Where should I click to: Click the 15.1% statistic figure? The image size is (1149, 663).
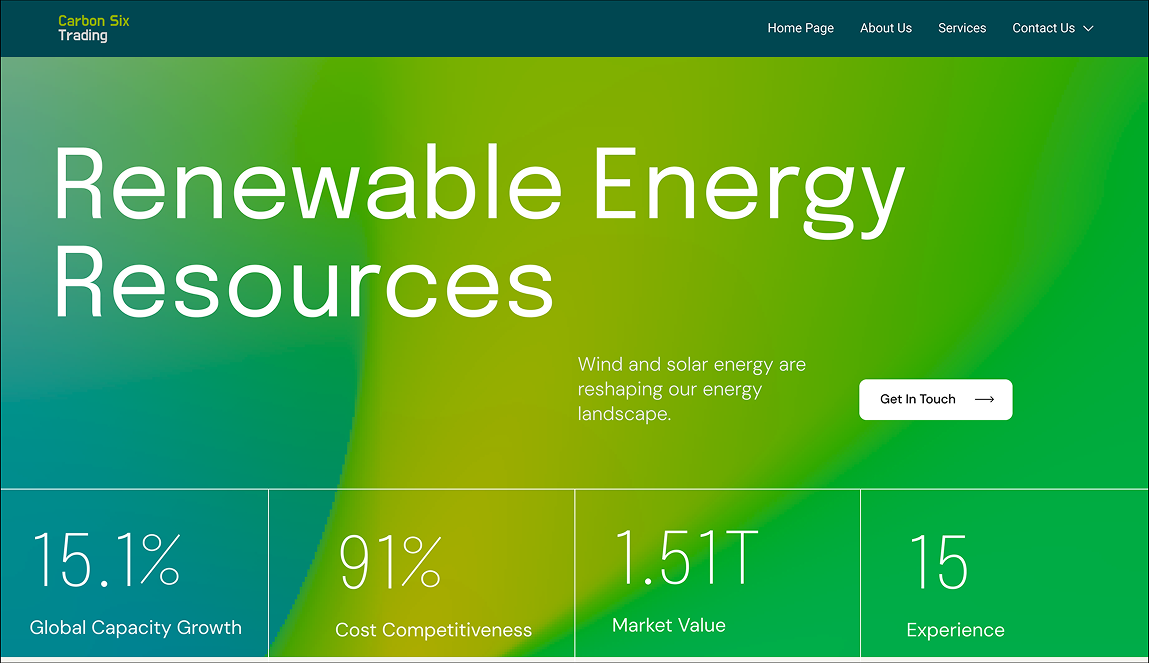tap(106, 561)
